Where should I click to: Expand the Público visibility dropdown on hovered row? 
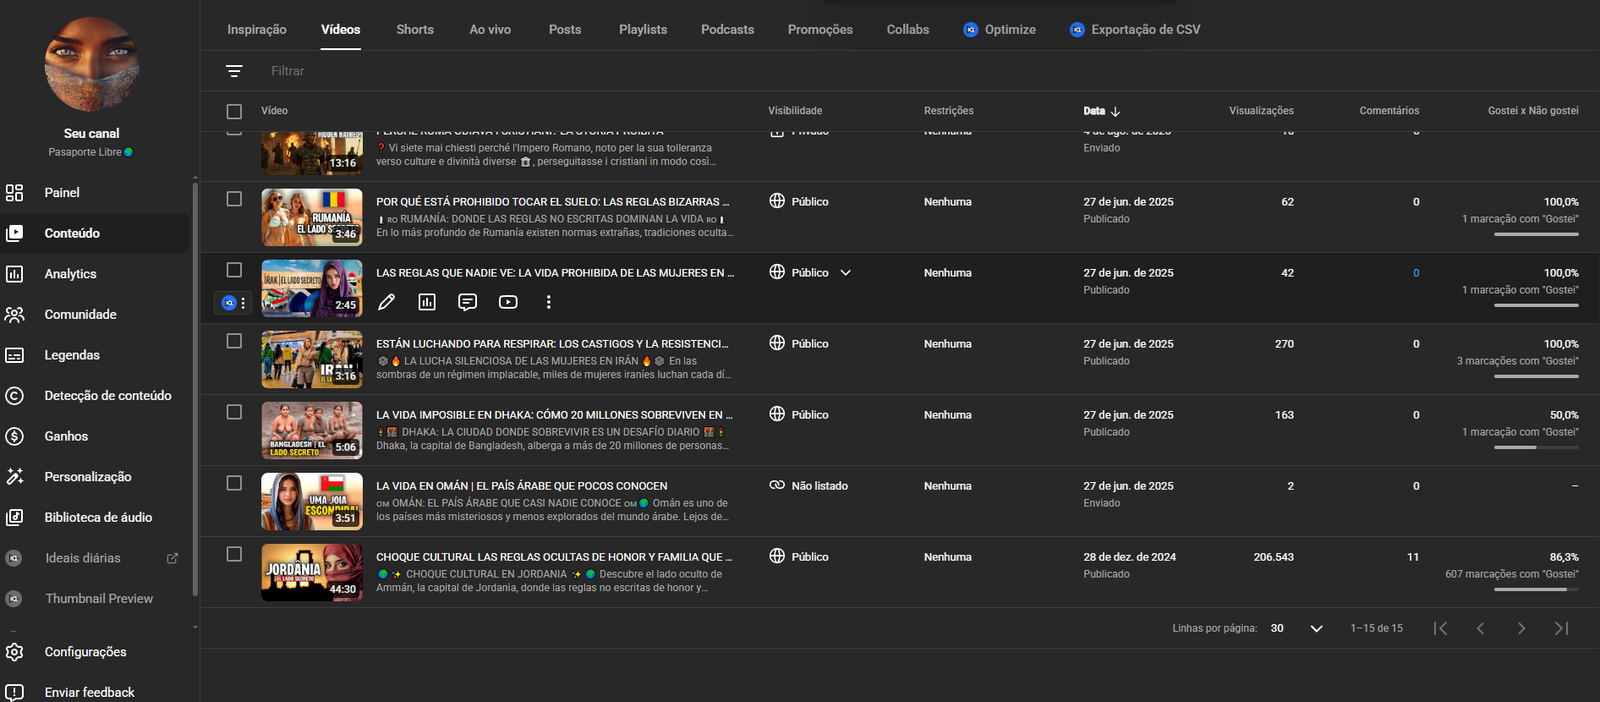coord(845,273)
